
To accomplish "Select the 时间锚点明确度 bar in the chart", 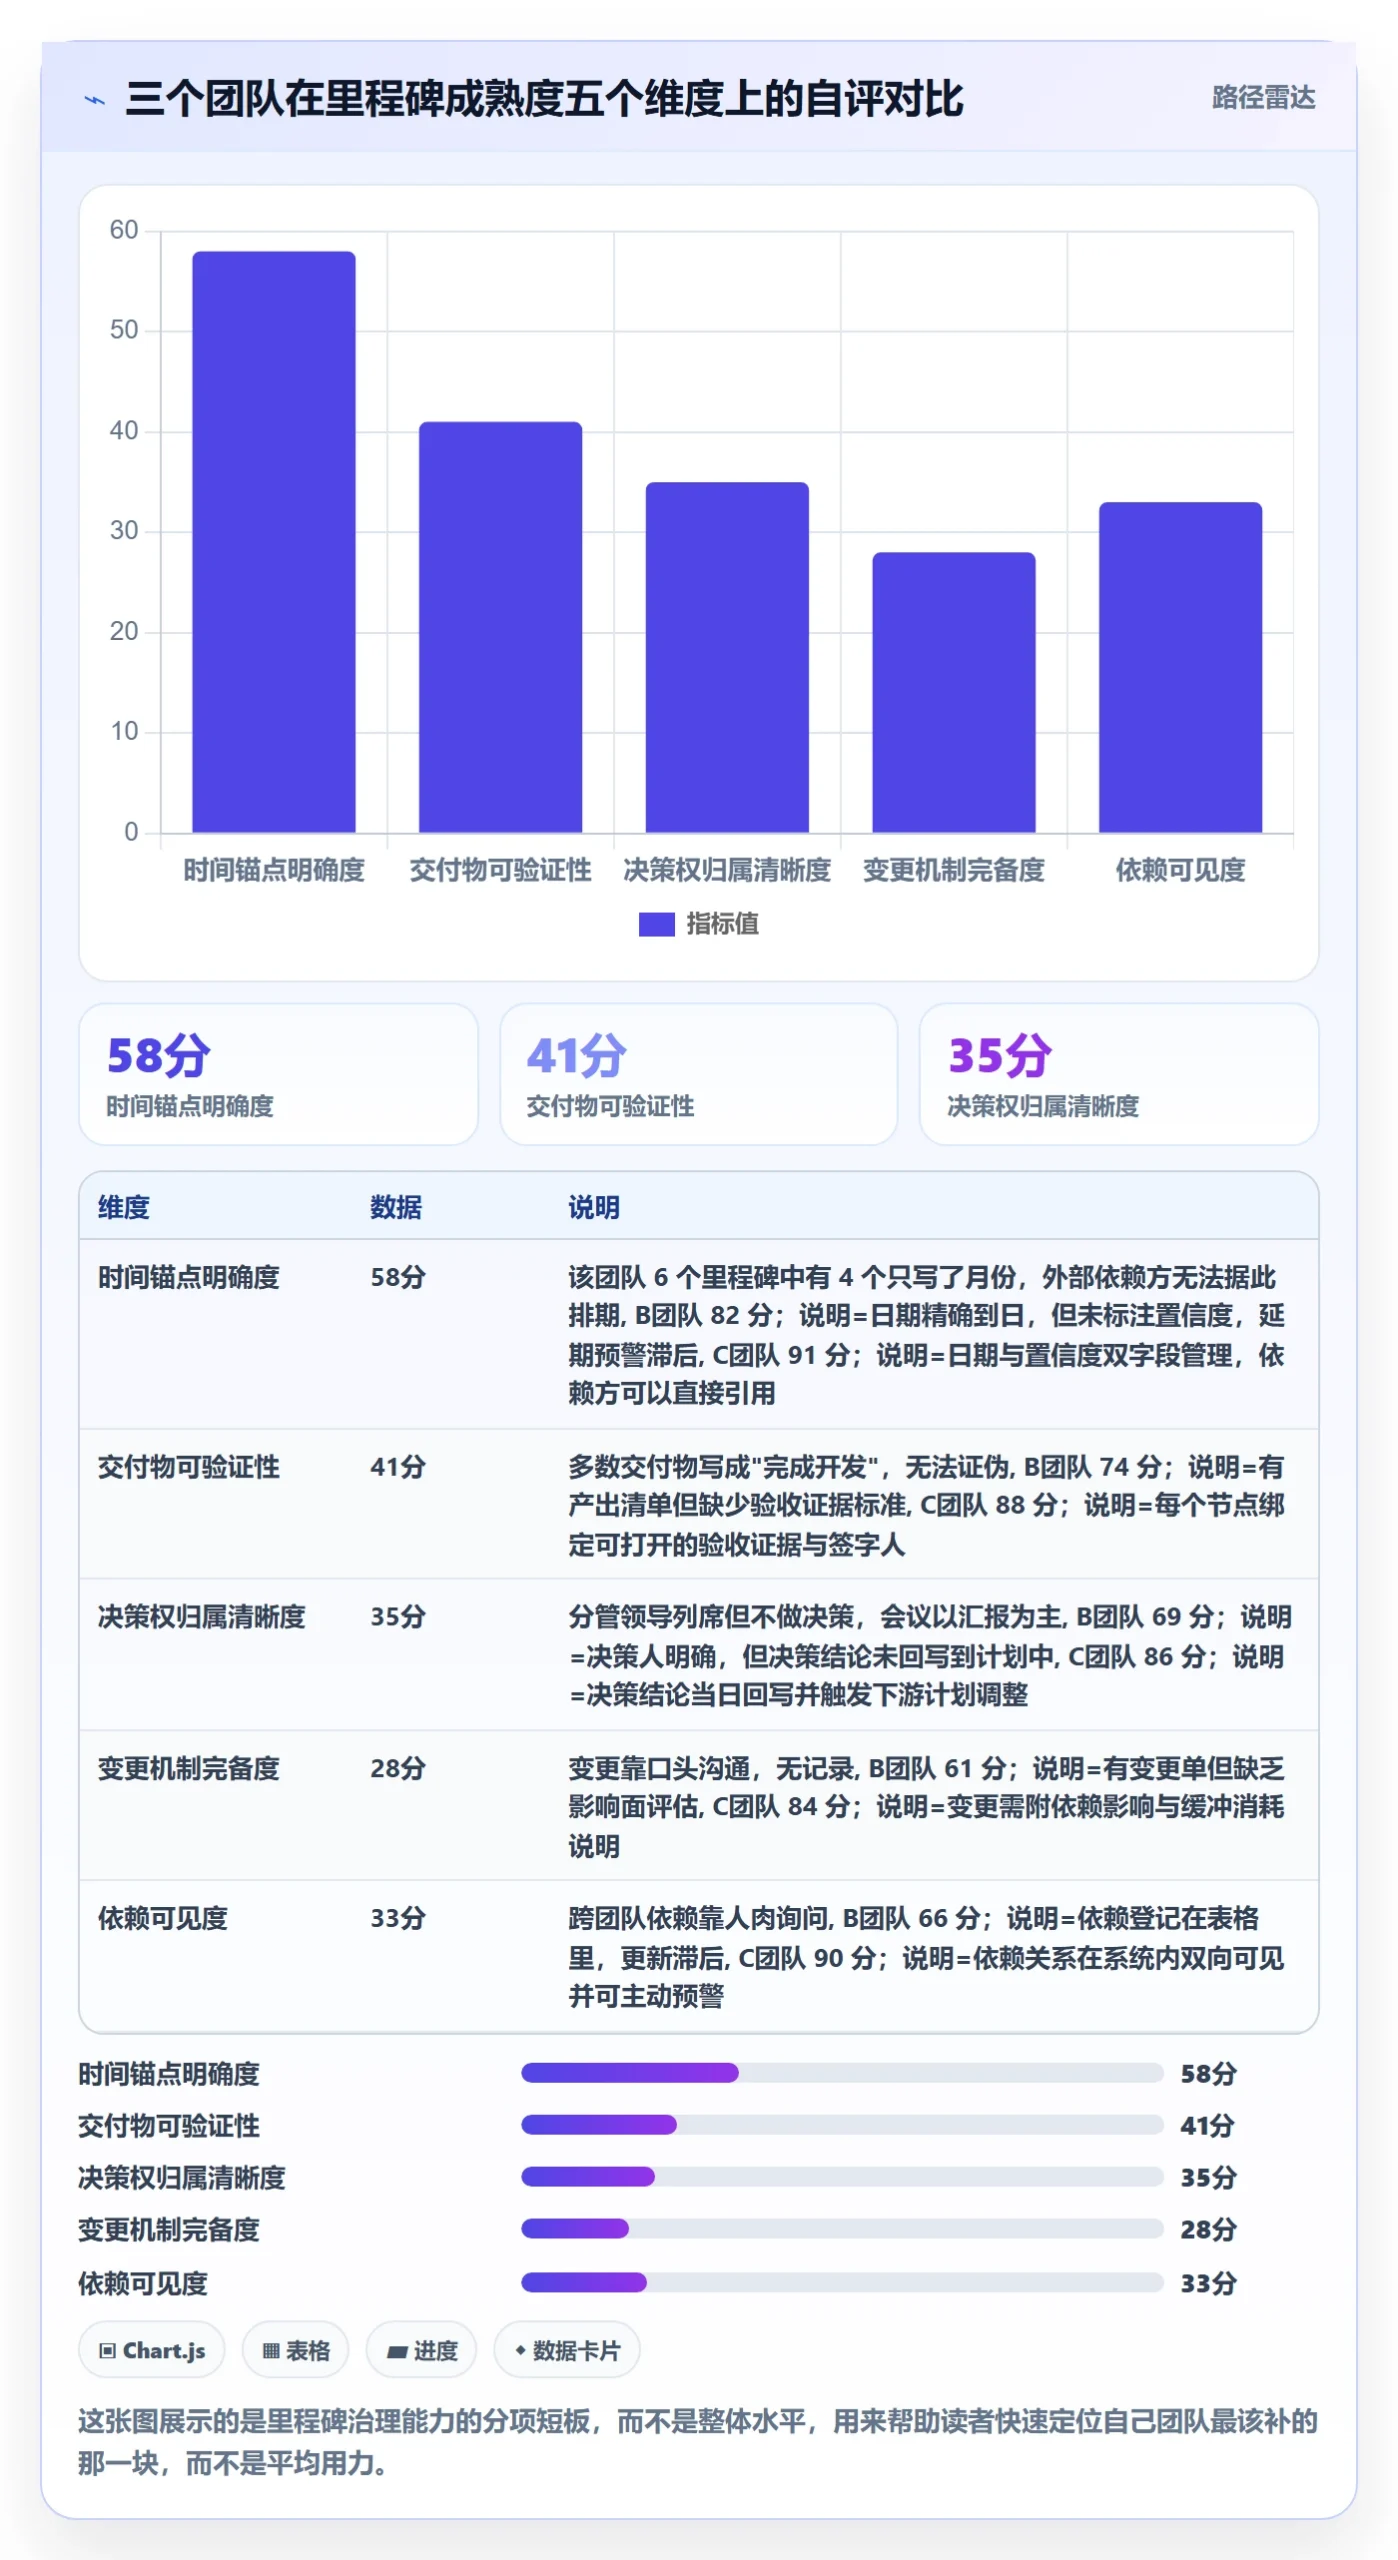I will click(273, 541).
